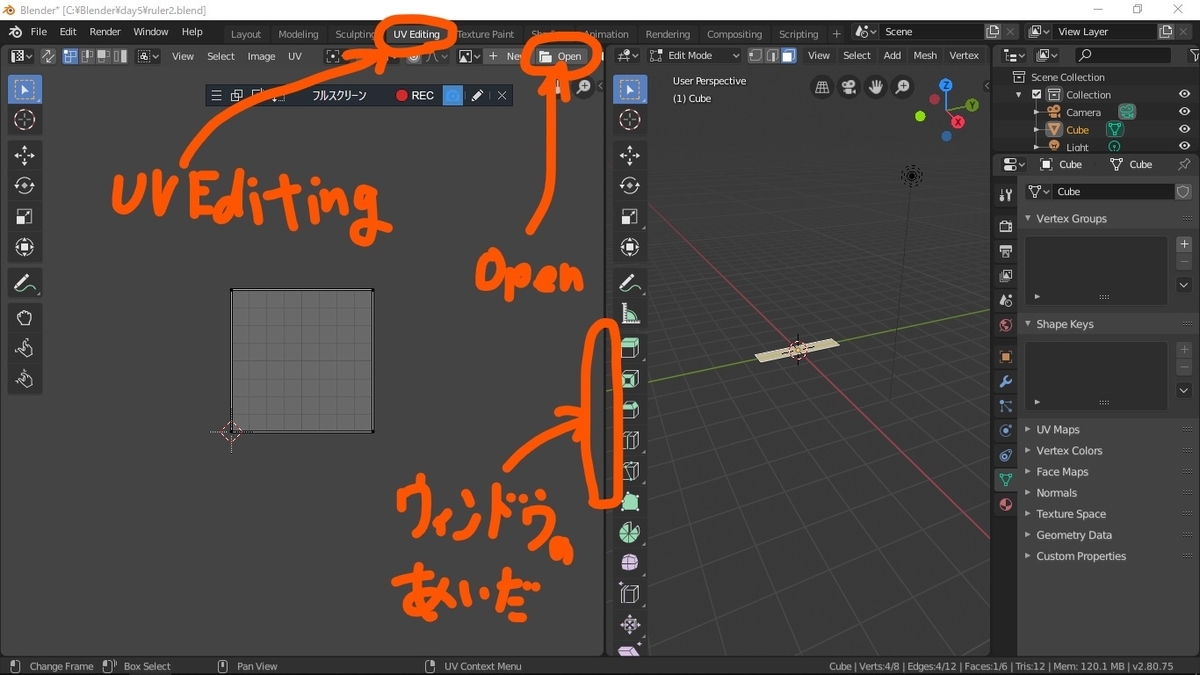Expand the UV Maps panel
The width and height of the screenshot is (1200, 675).
1028,430
